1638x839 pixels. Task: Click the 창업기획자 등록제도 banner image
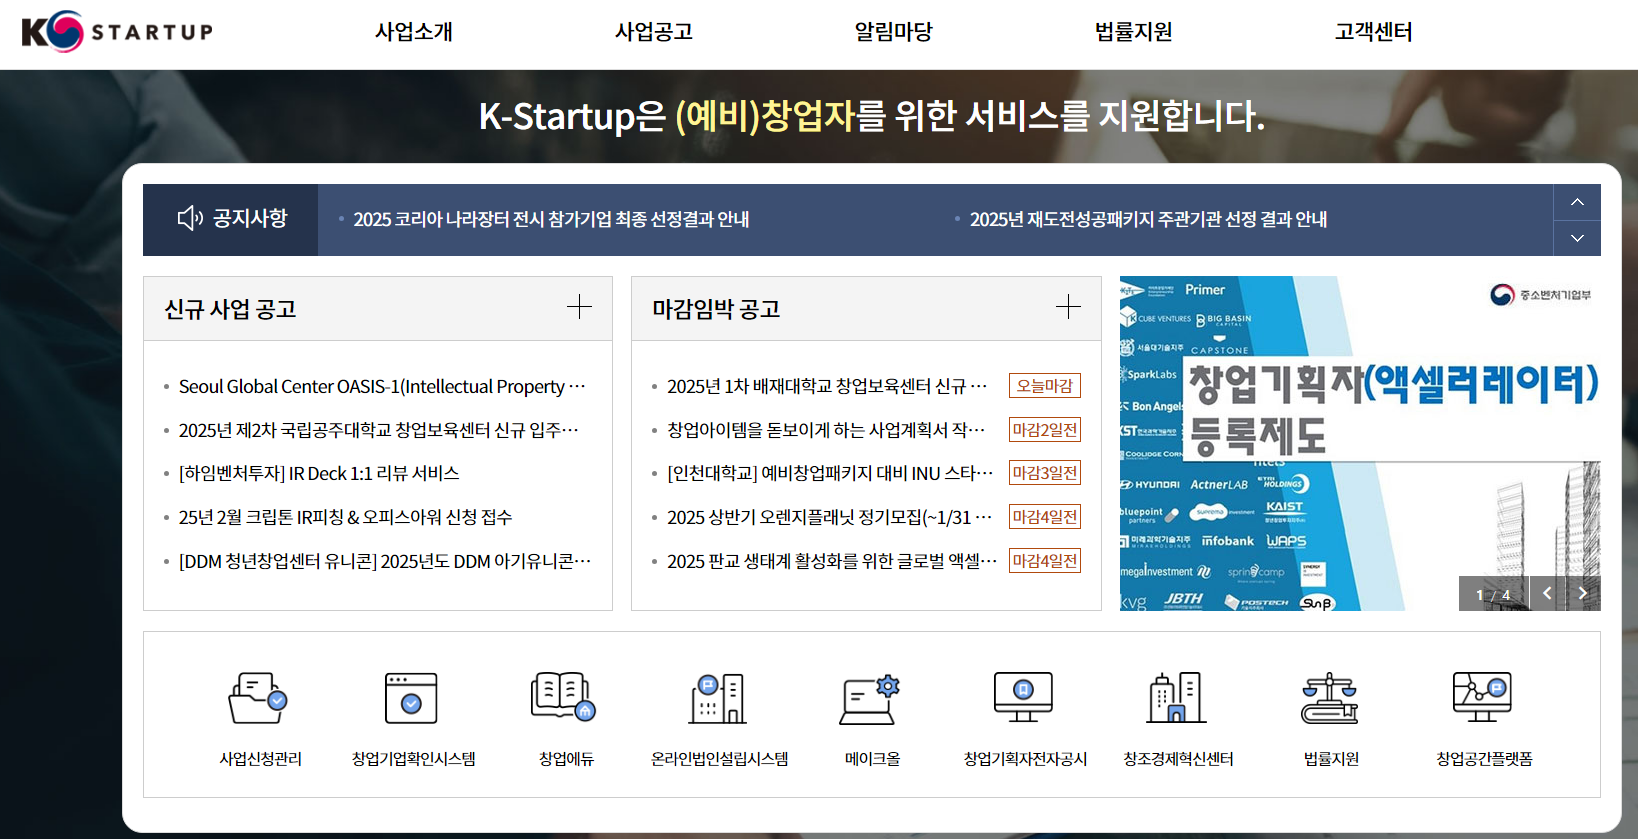pyautogui.click(x=1360, y=443)
